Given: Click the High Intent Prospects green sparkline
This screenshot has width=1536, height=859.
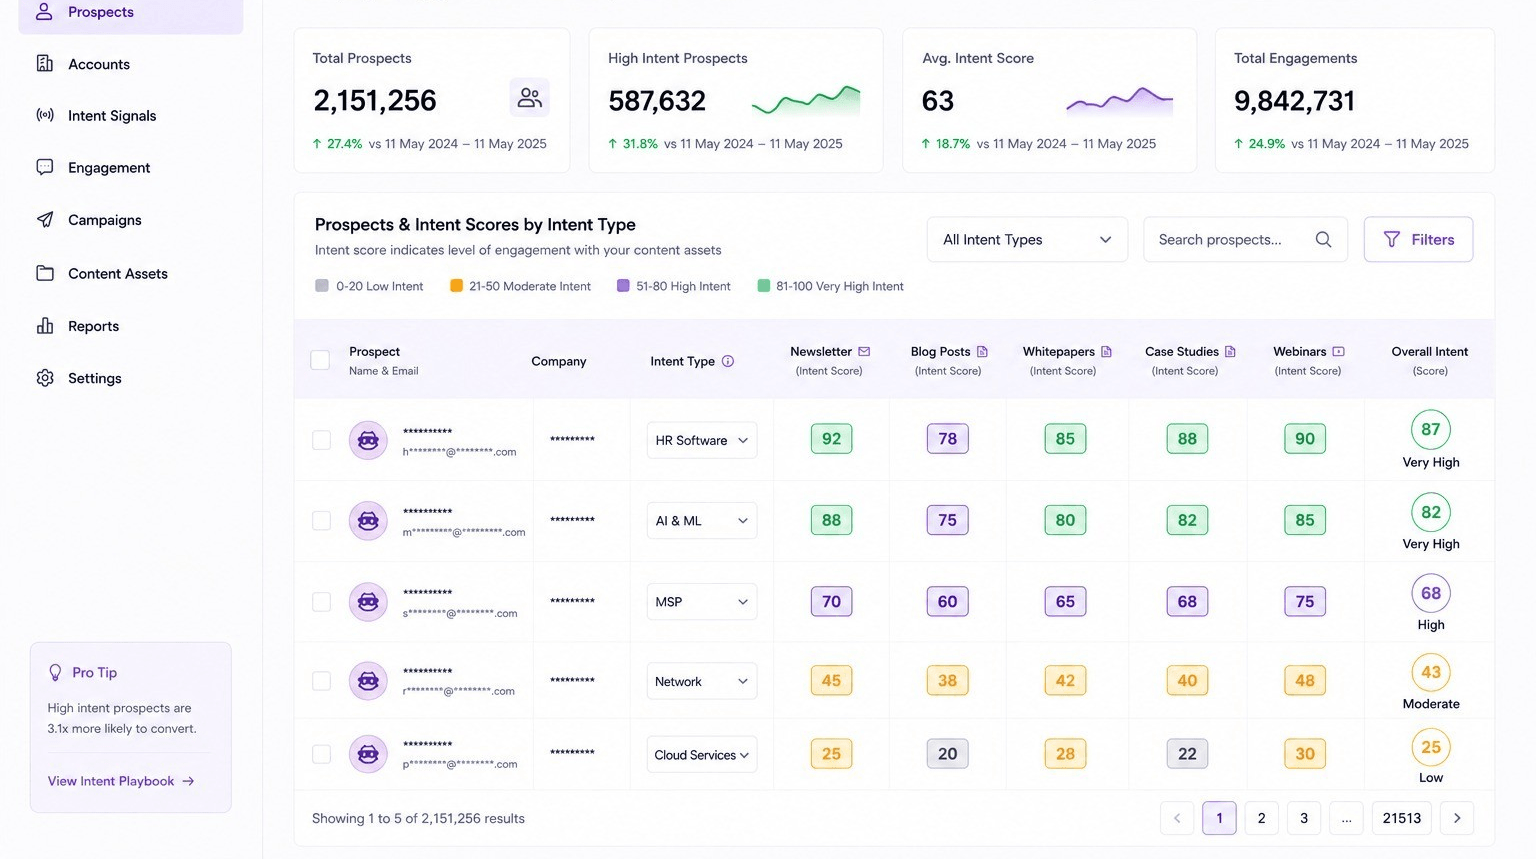Looking at the screenshot, I should pos(806,100).
